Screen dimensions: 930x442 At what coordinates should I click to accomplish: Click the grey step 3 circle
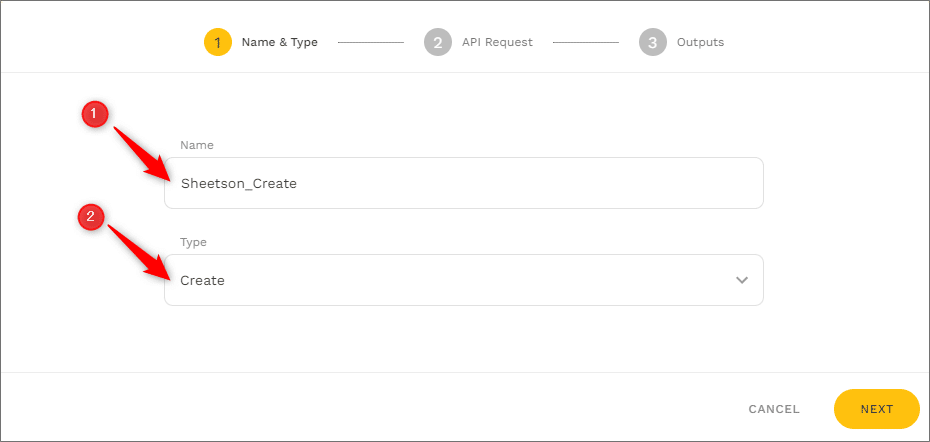coord(652,43)
